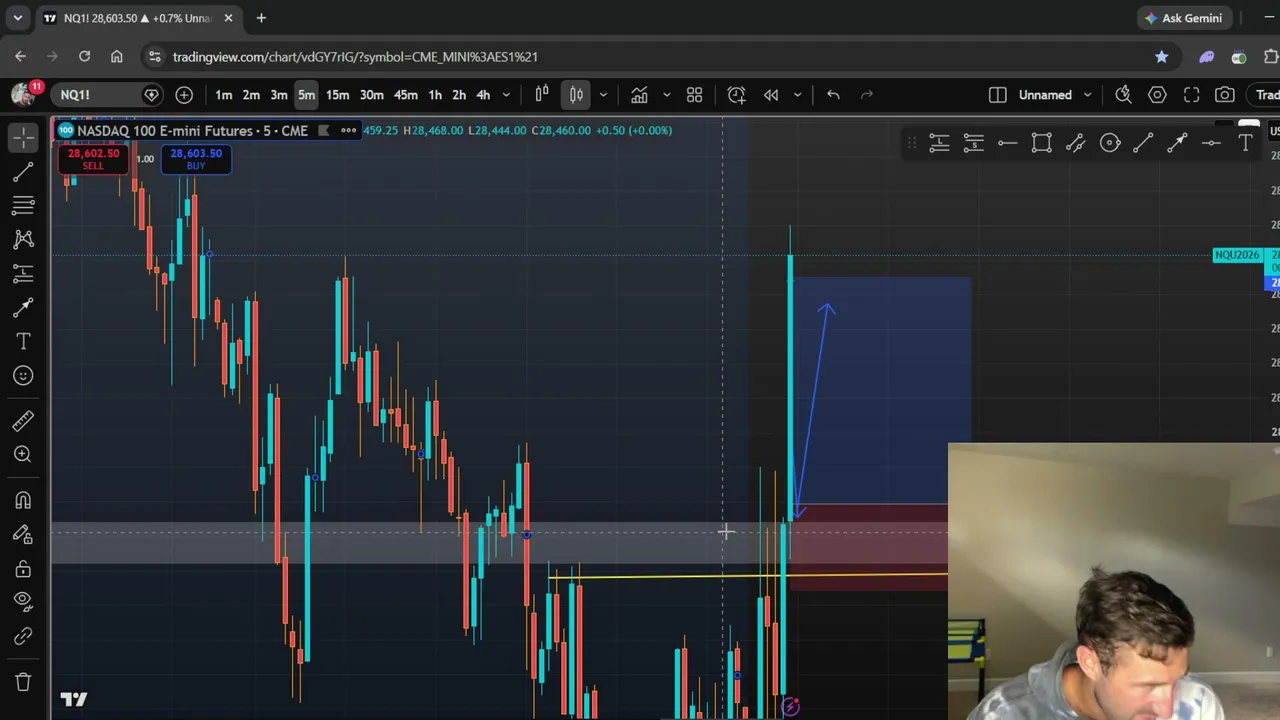The height and width of the screenshot is (720, 1280).
Task: Open the long position forecasting tool
Action: coord(23,273)
